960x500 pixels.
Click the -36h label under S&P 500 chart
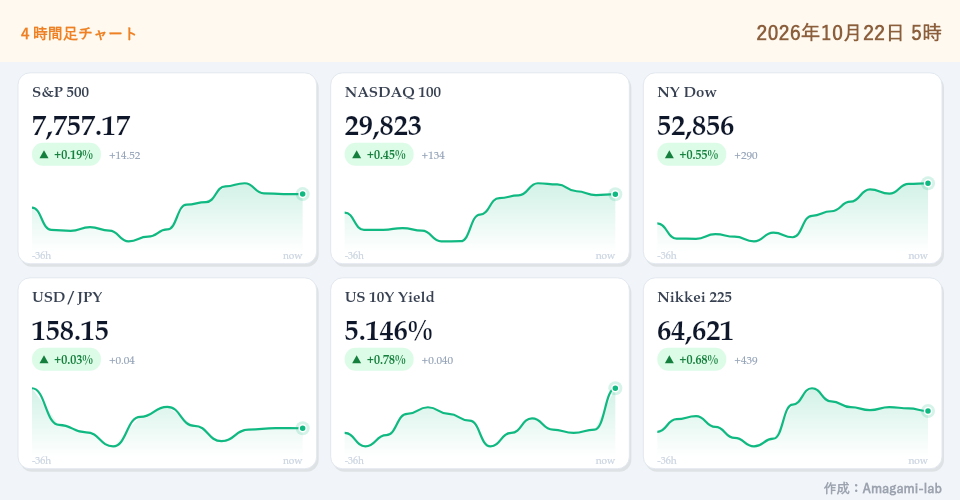[x=42, y=256]
